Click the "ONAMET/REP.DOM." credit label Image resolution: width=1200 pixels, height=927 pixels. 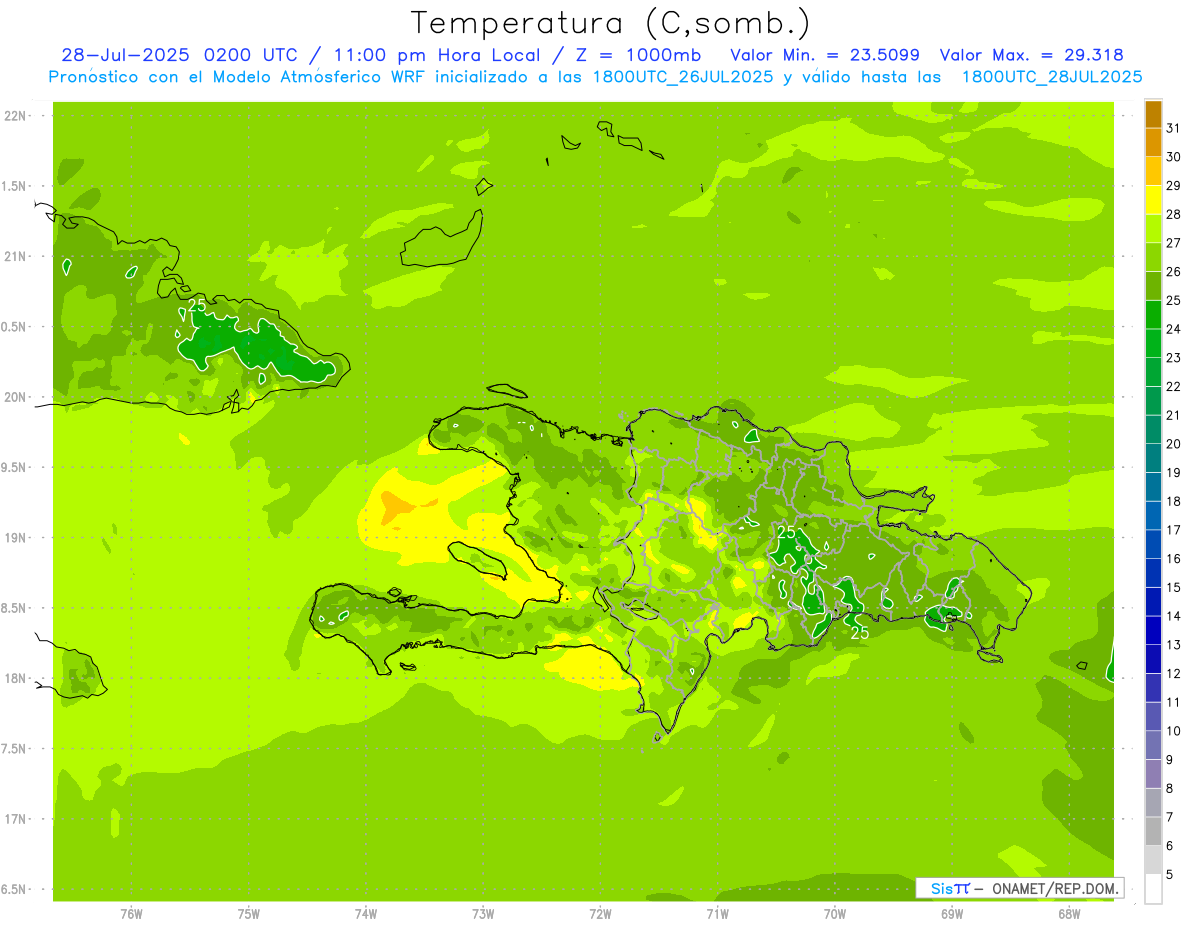pyautogui.click(x=1055, y=888)
